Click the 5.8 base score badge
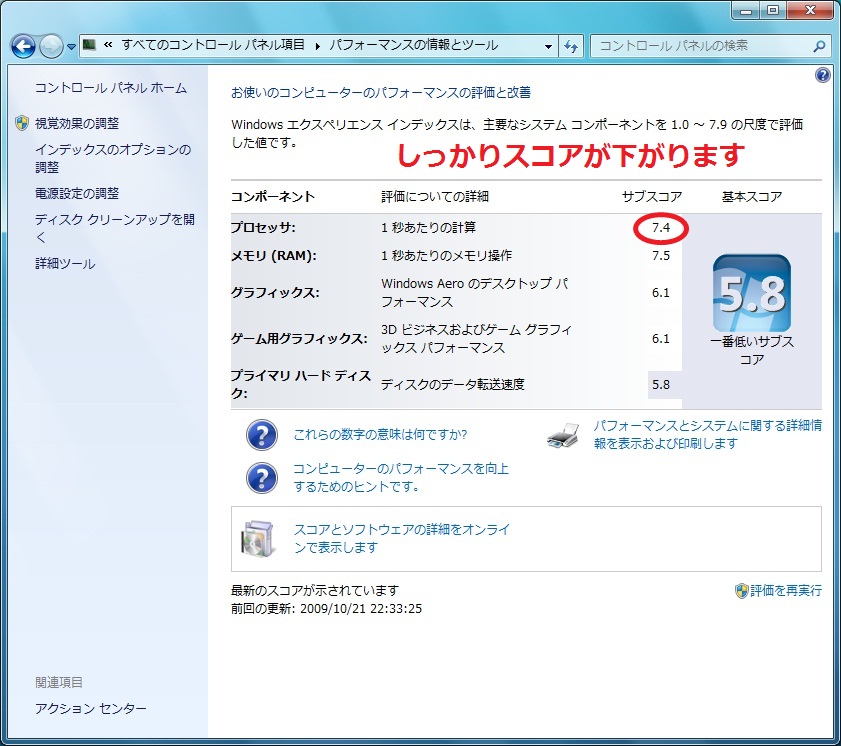 (751, 293)
